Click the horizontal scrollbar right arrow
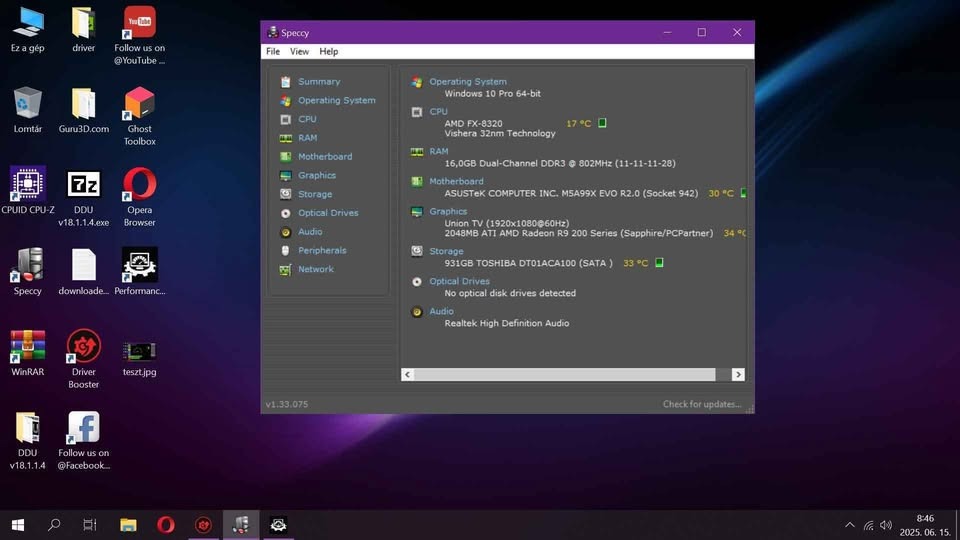The image size is (960, 540). [738, 374]
